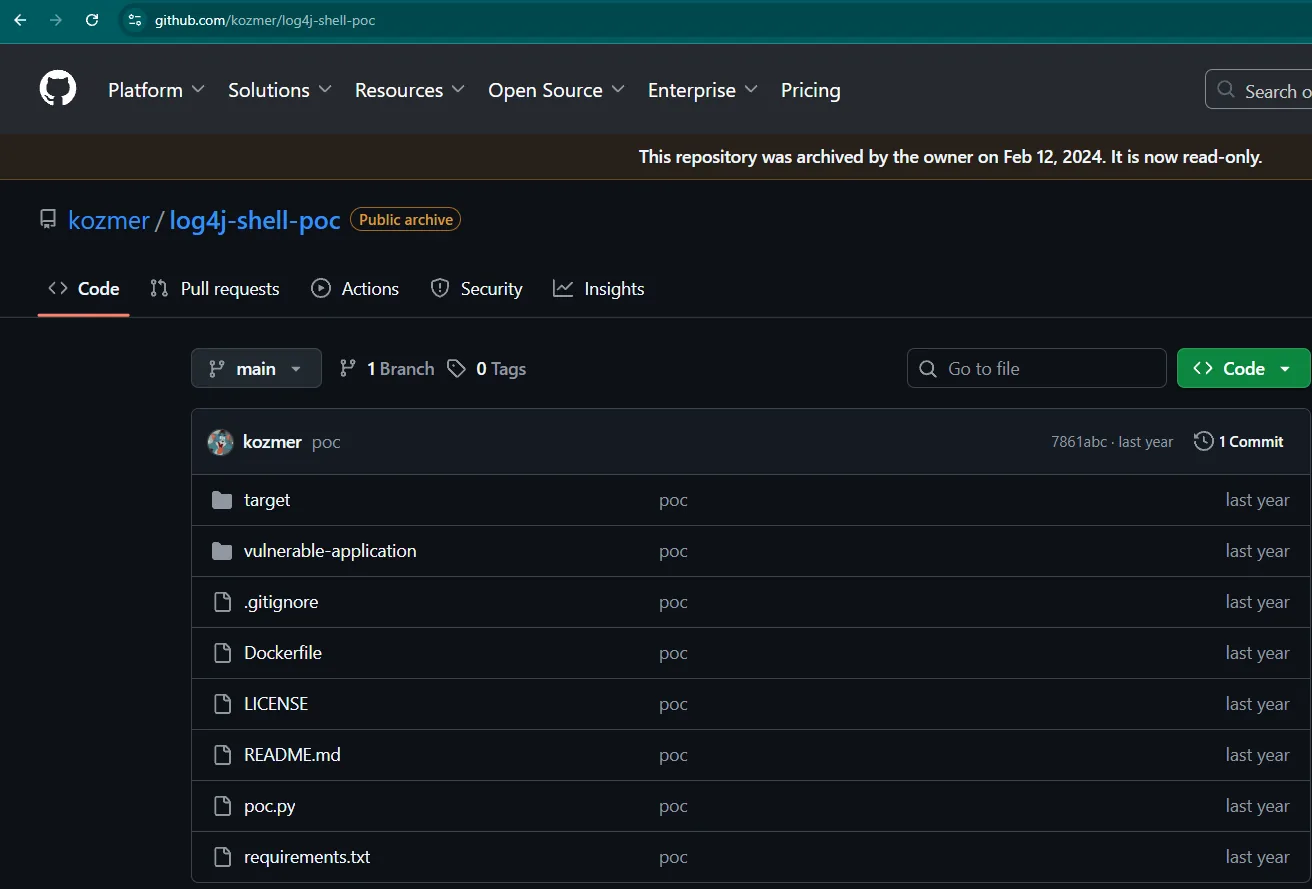Expand the Platform menu
The image size is (1312, 889).
point(156,90)
